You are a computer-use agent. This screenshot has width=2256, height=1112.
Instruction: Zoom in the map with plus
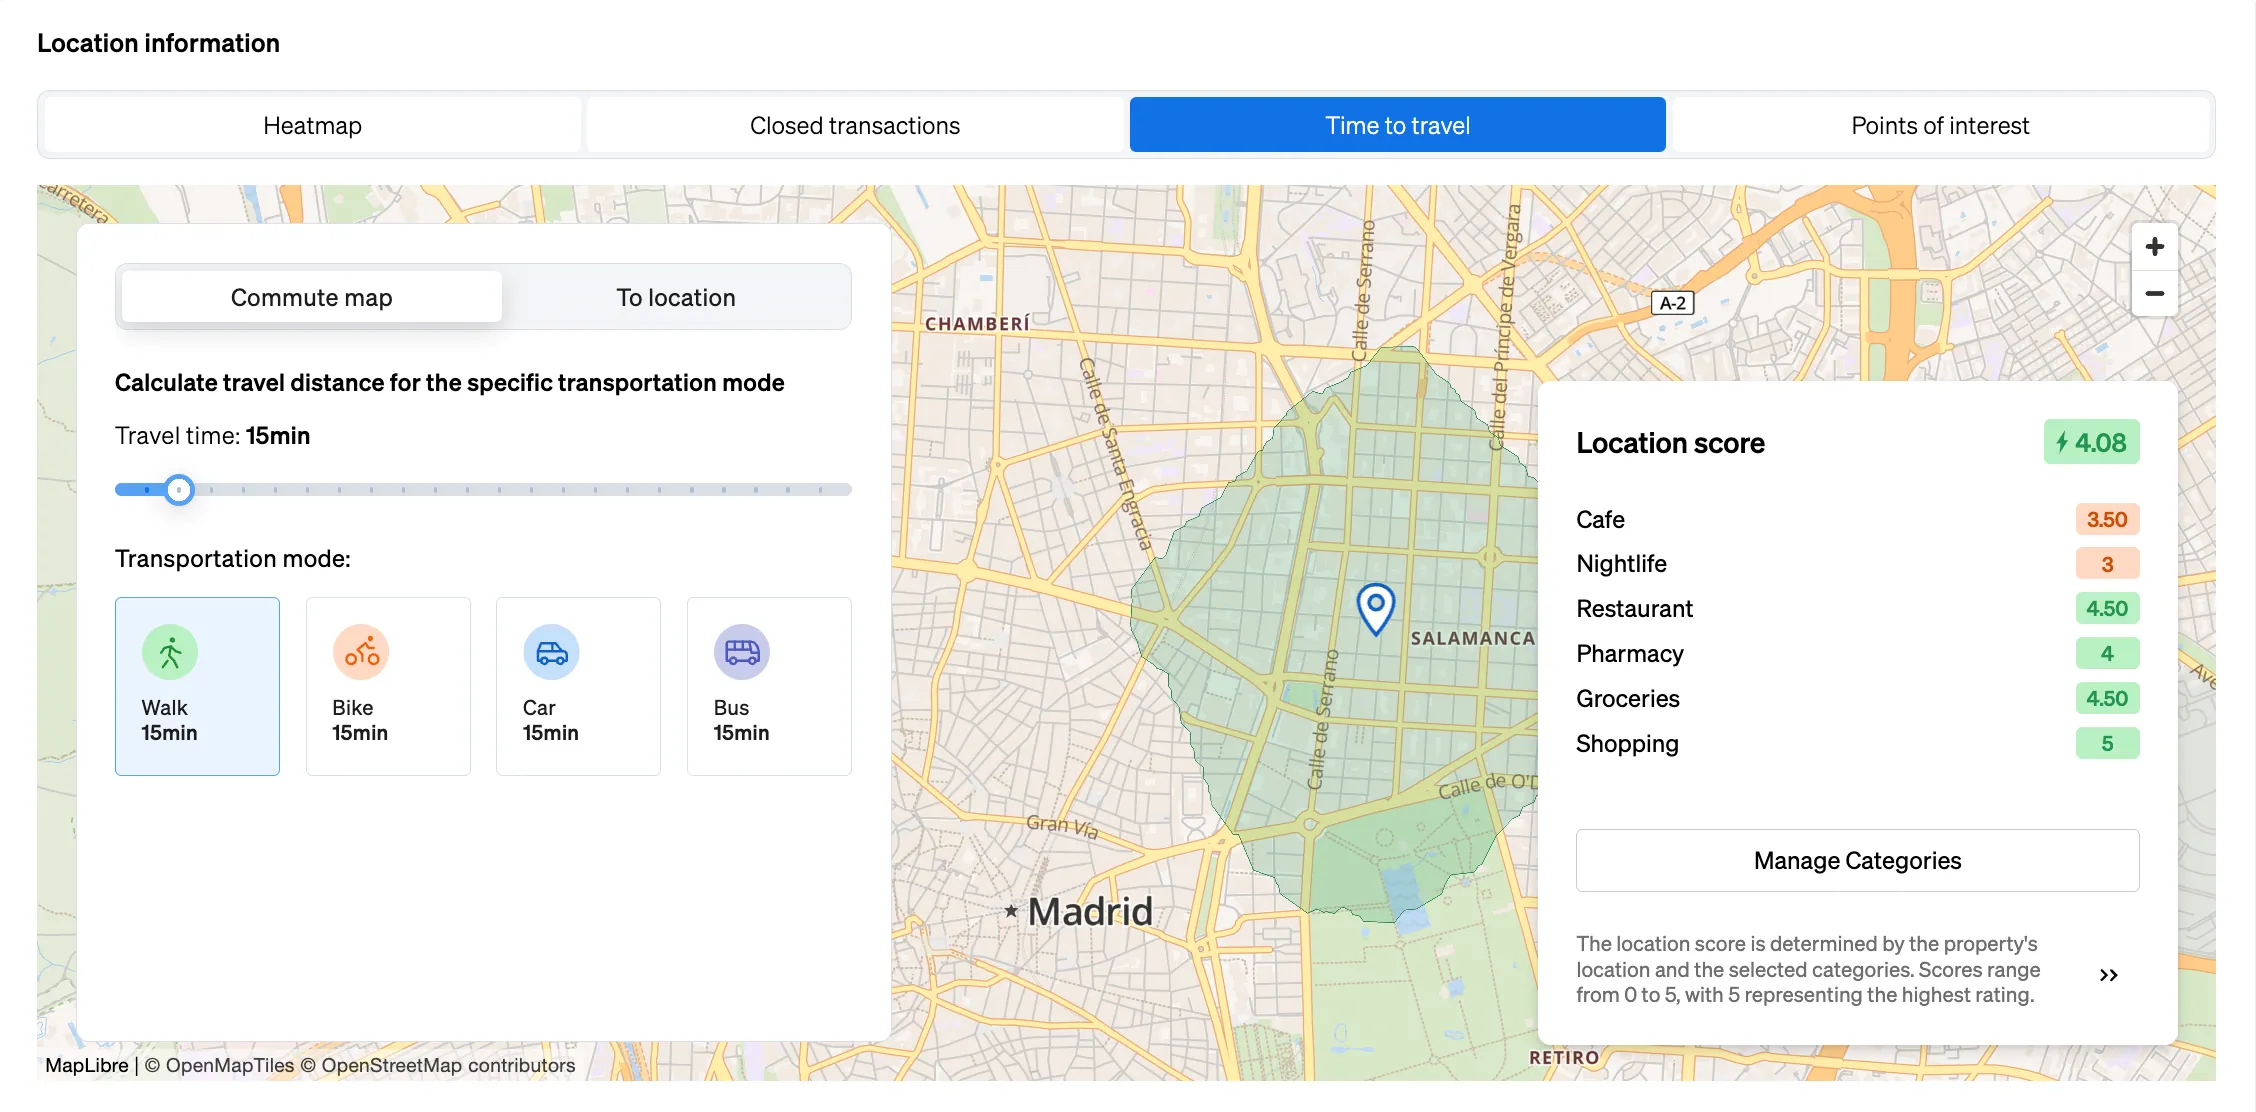2155,247
